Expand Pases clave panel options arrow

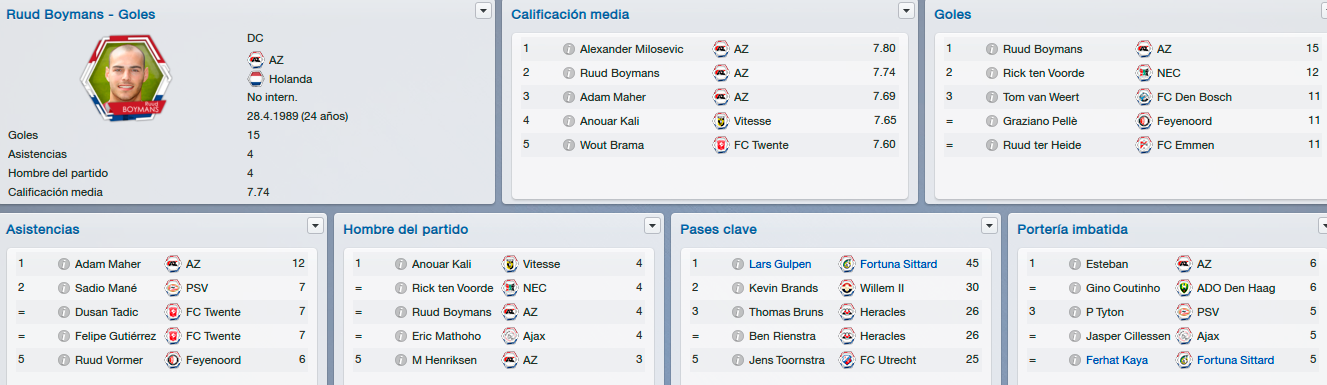tap(990, 225)
